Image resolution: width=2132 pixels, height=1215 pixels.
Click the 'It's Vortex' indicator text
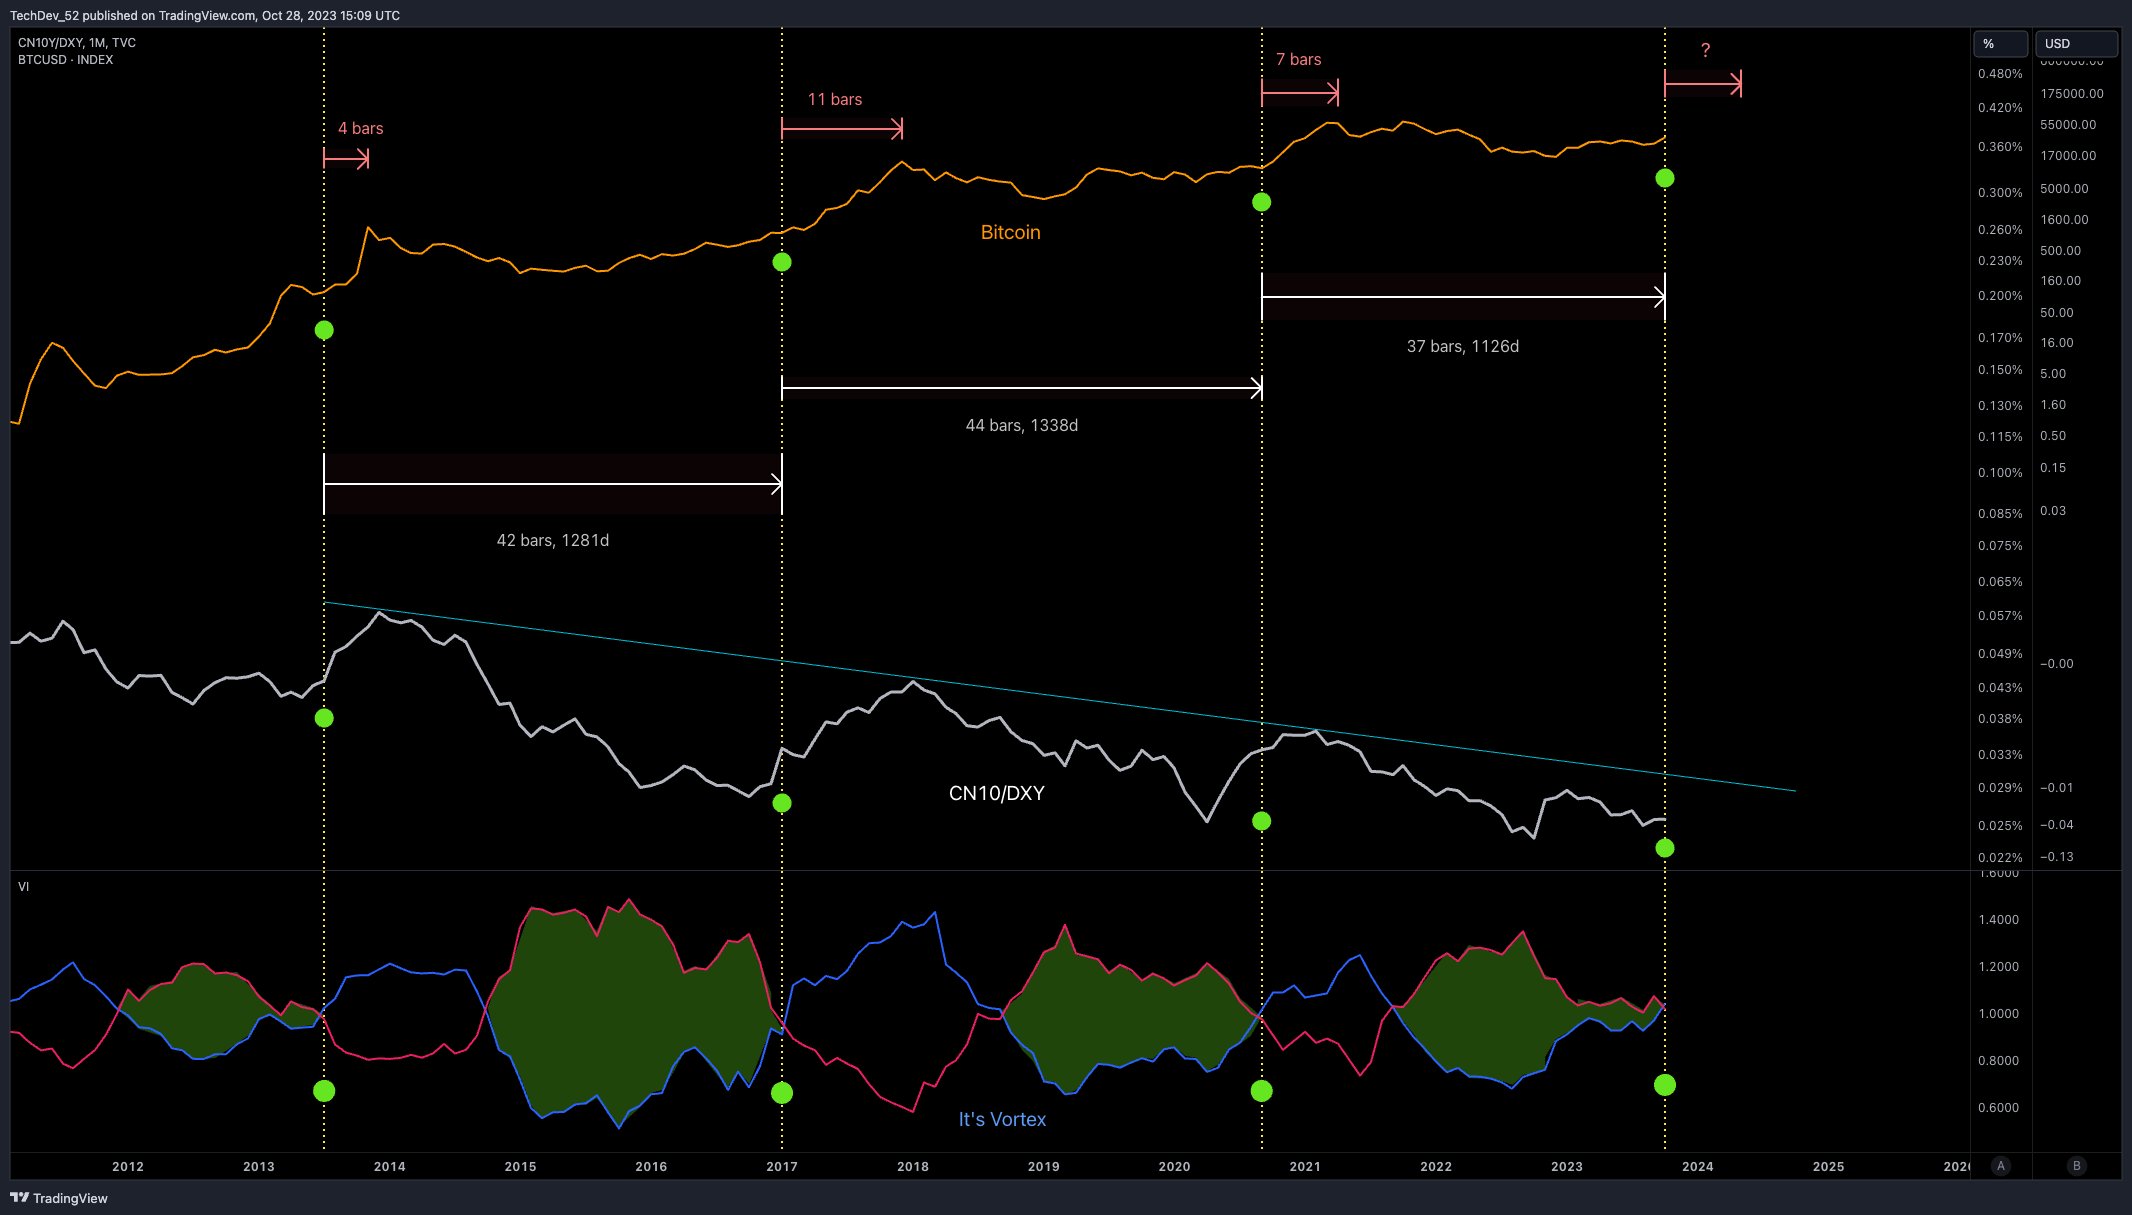point(1001,1119)
